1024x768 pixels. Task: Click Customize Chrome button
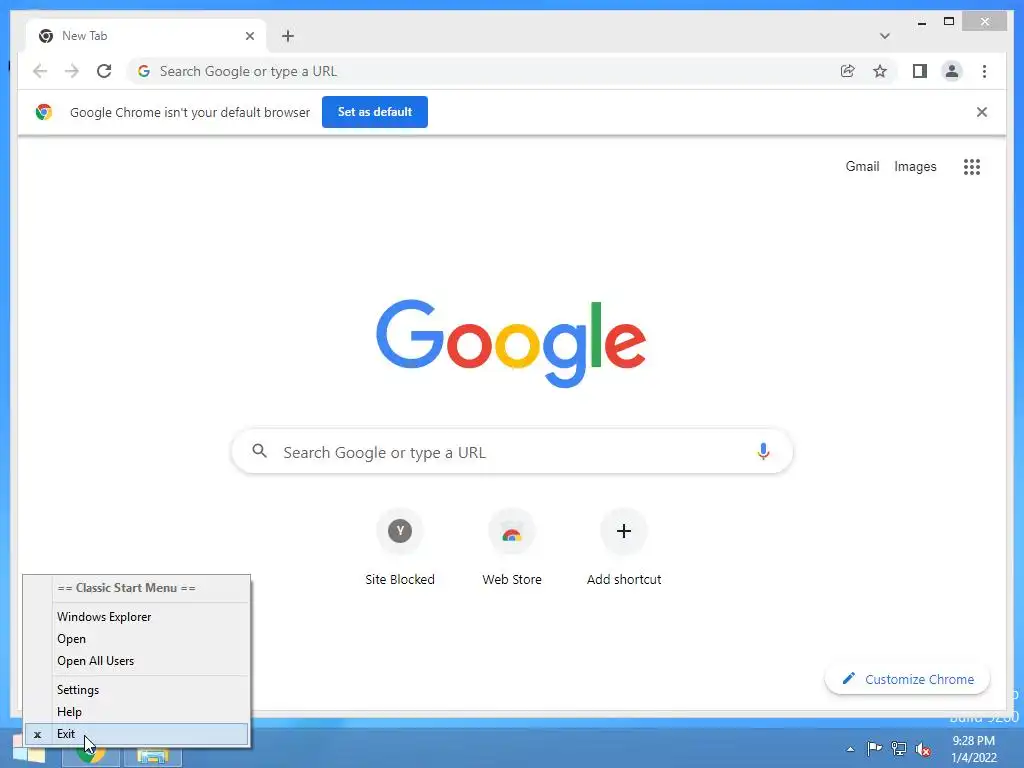click(x=908, y=679)
